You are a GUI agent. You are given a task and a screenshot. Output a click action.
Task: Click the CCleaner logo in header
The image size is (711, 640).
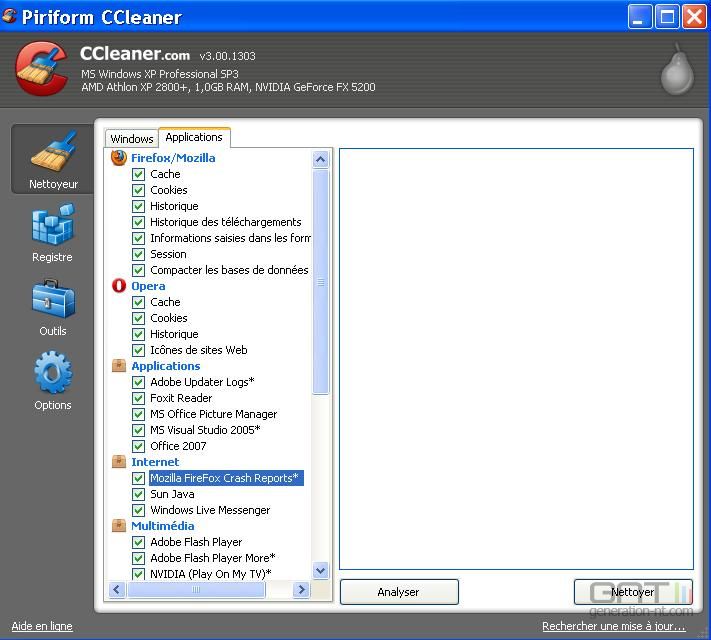[42, 68]
